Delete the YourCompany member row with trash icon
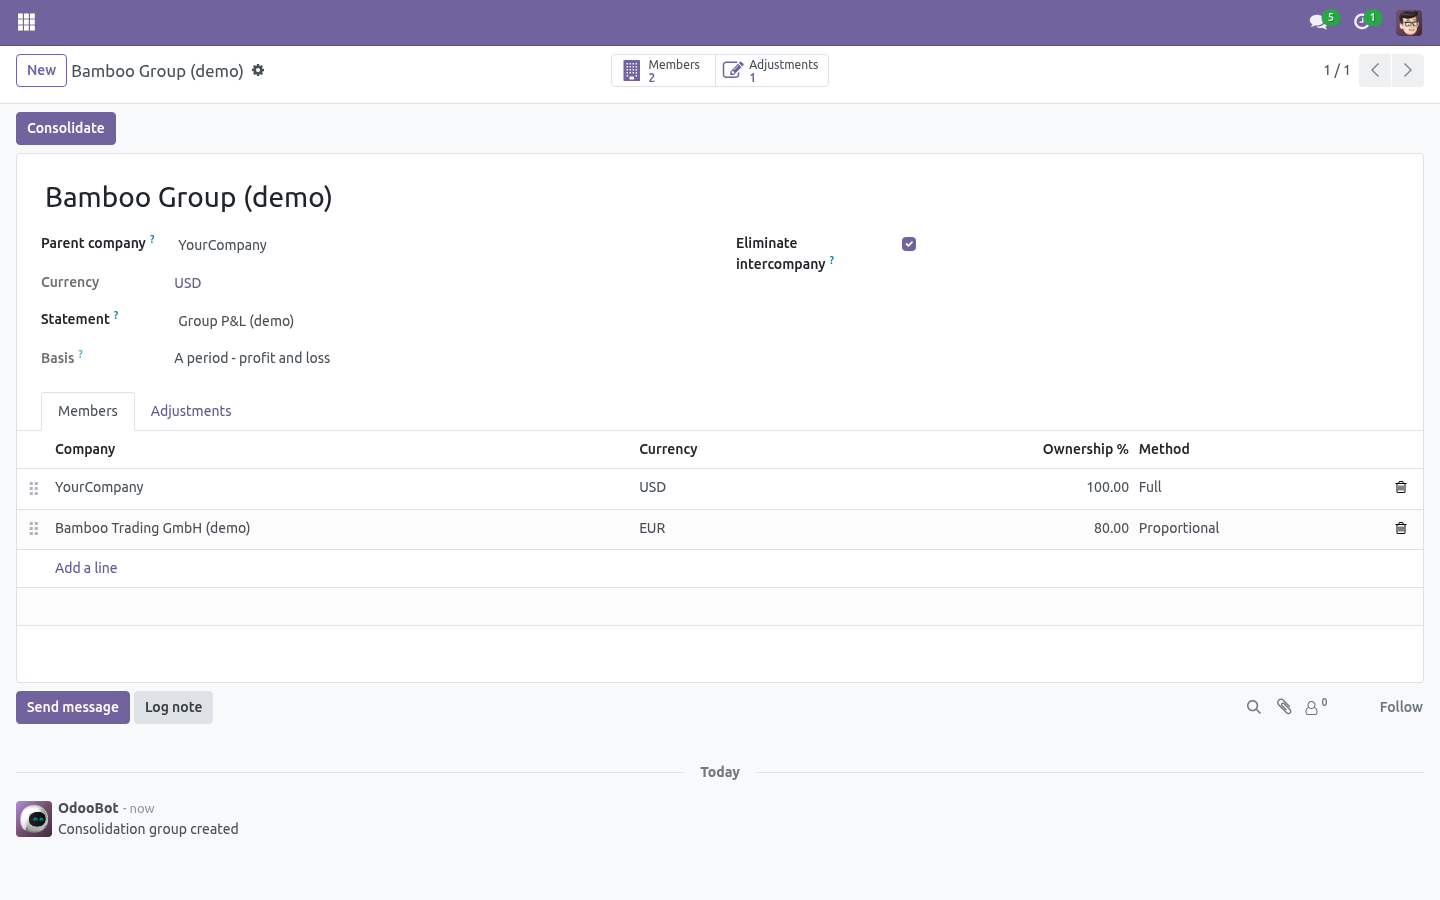 tap(1401, 487)
